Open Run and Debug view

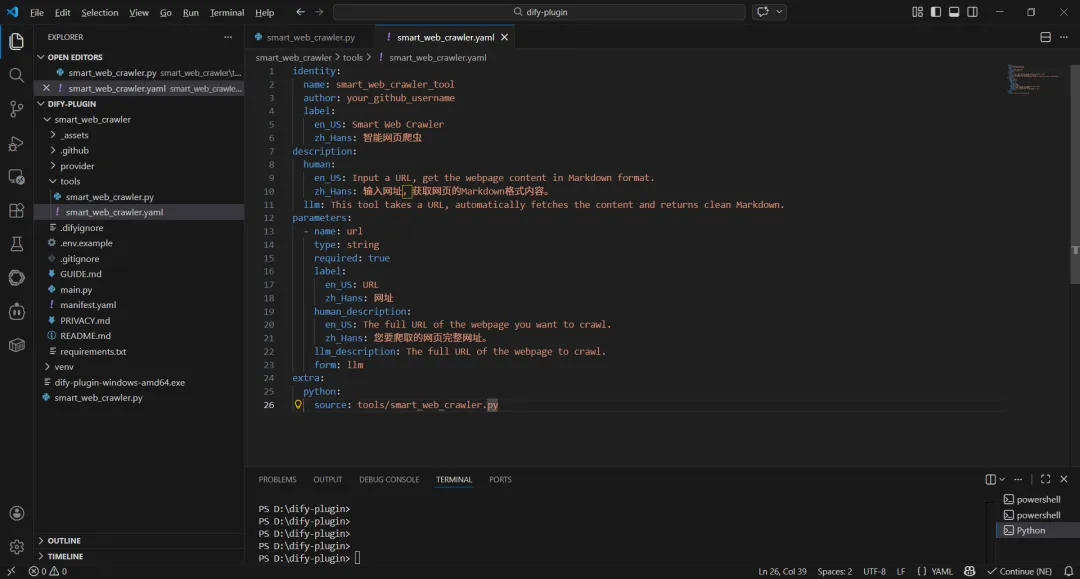coord(17,143)
